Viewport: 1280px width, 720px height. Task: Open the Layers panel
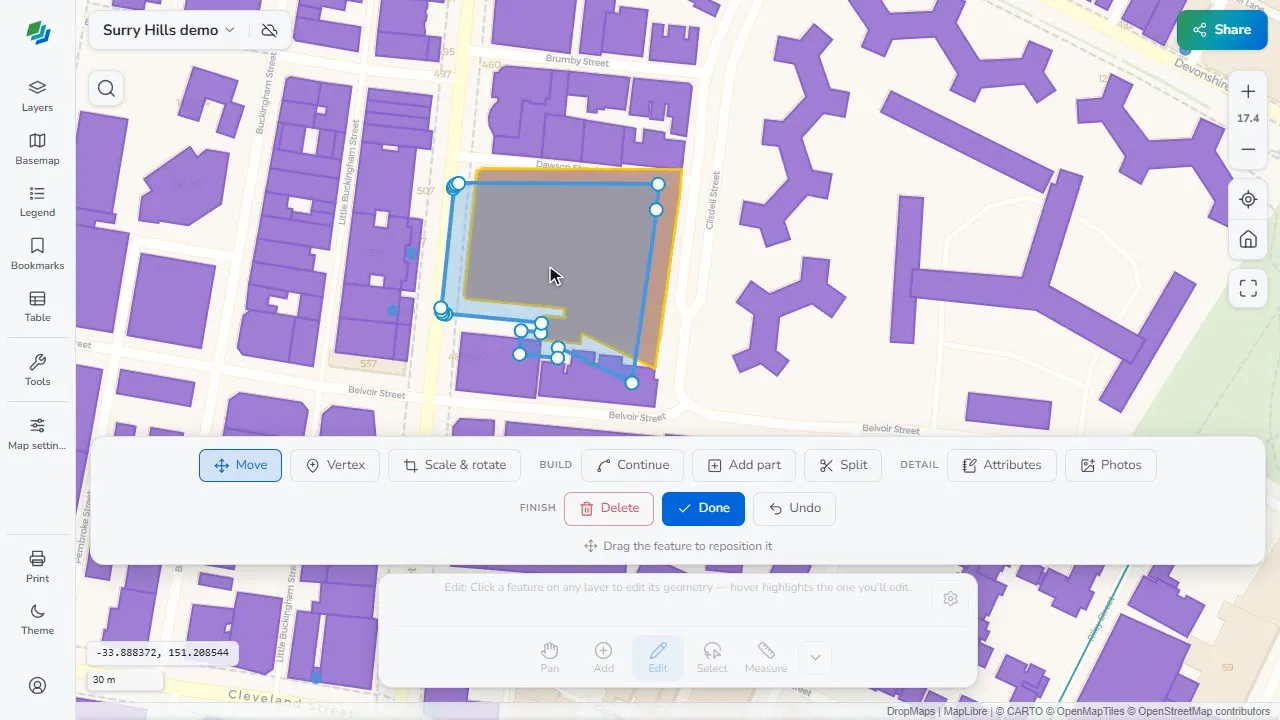(37, 96)
